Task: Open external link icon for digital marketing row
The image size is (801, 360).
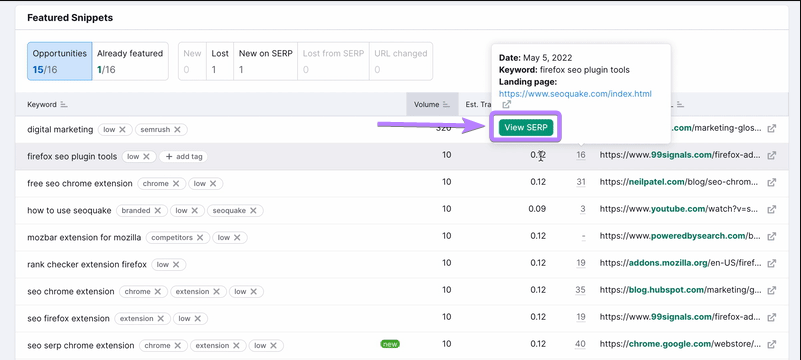Action: pos(772,129)
